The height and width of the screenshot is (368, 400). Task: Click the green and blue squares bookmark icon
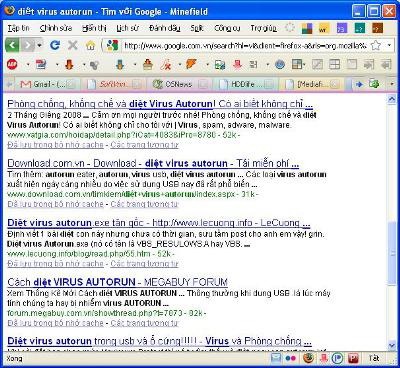pyautogui.click(x=307, y=29)
